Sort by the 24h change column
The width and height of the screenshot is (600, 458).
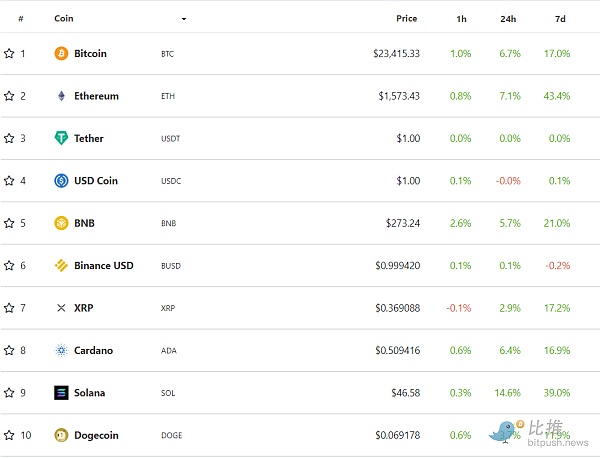(508, 18)
